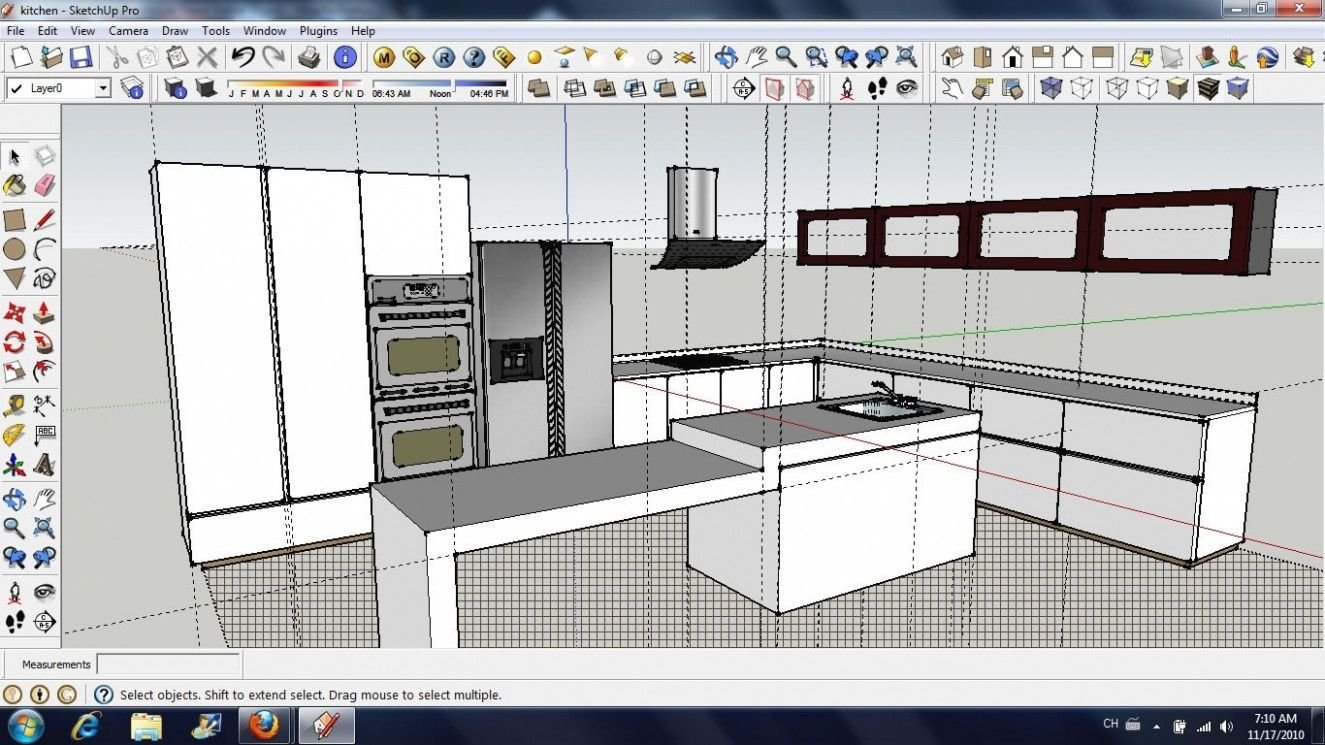Click the Iso house view icon
1325x745 pixels.
pos(952,57)
